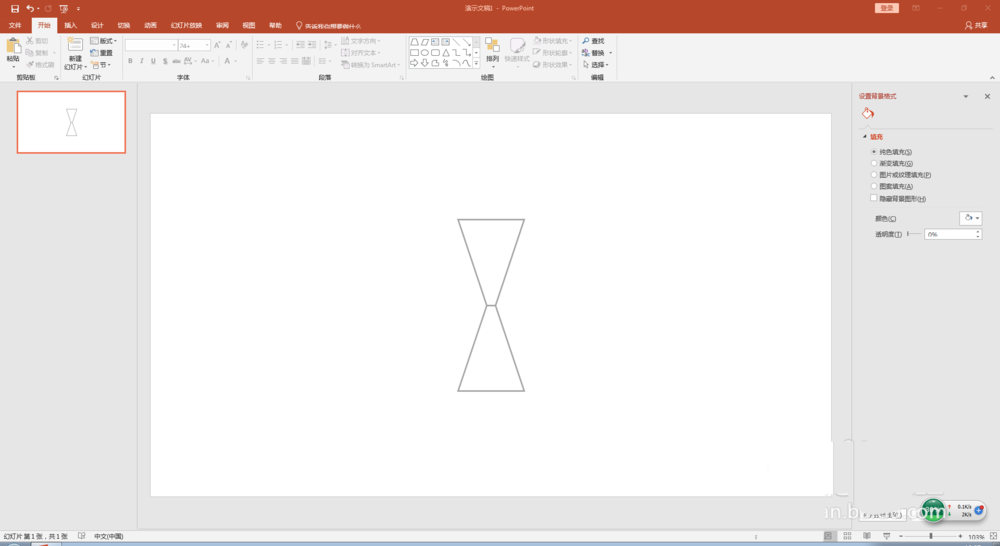This screenshot has height=546, width=1000.
Task: Click the Arrange (排列) icon
Action: tap(492, 46)
